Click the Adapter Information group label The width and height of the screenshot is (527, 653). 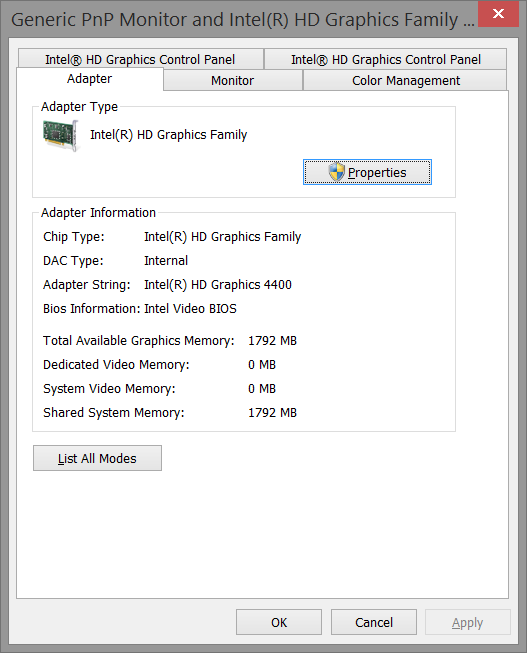[x=98, y=213]
